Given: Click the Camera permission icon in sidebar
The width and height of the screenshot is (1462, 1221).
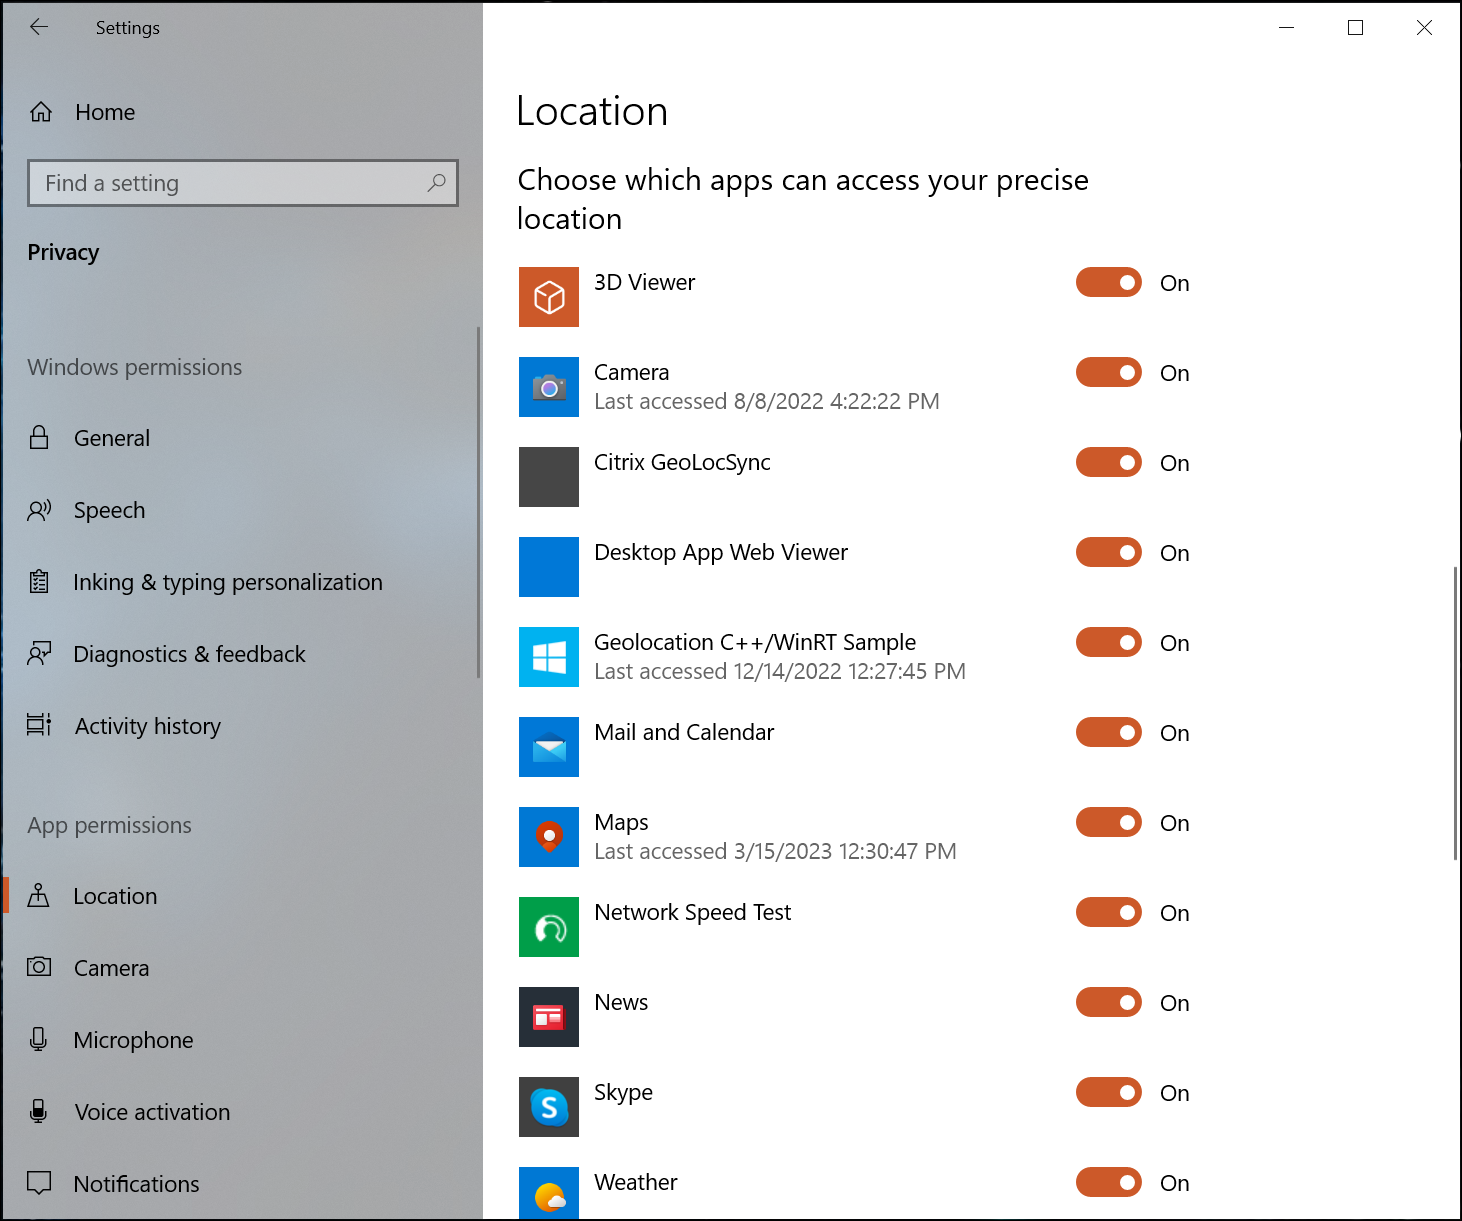Looking at the screenshot, I should [38, 967].
